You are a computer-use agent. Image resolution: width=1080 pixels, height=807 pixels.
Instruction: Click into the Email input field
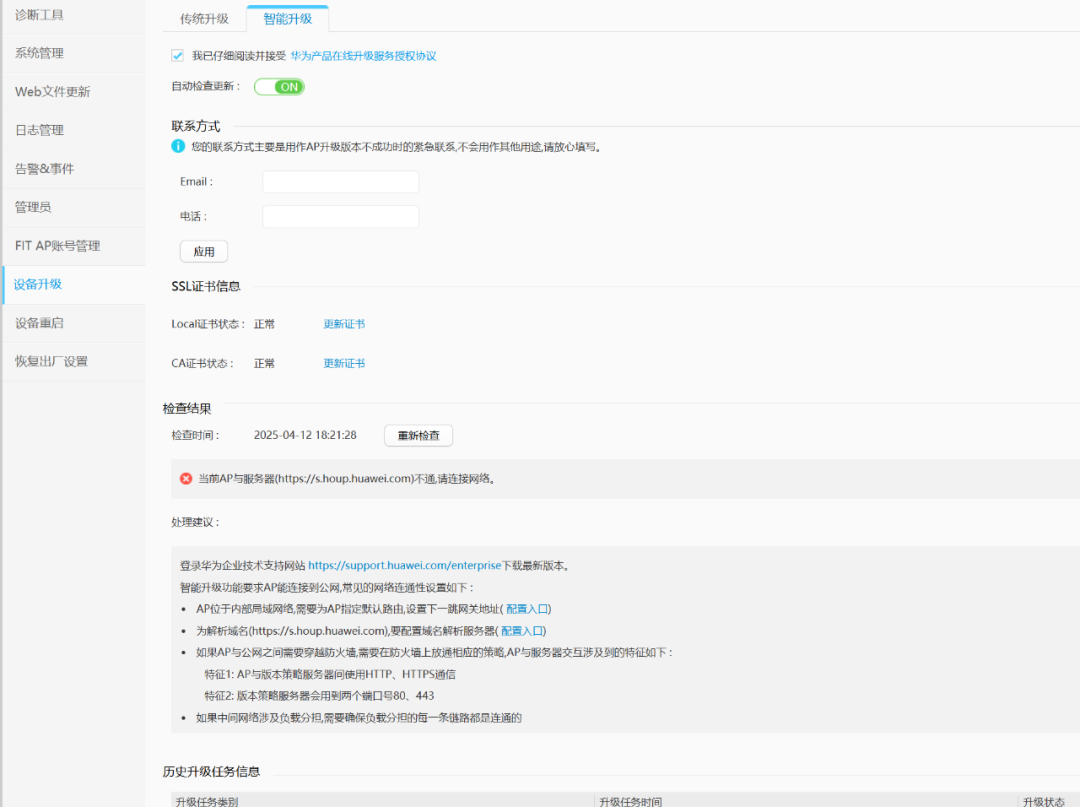coord(340,182)
